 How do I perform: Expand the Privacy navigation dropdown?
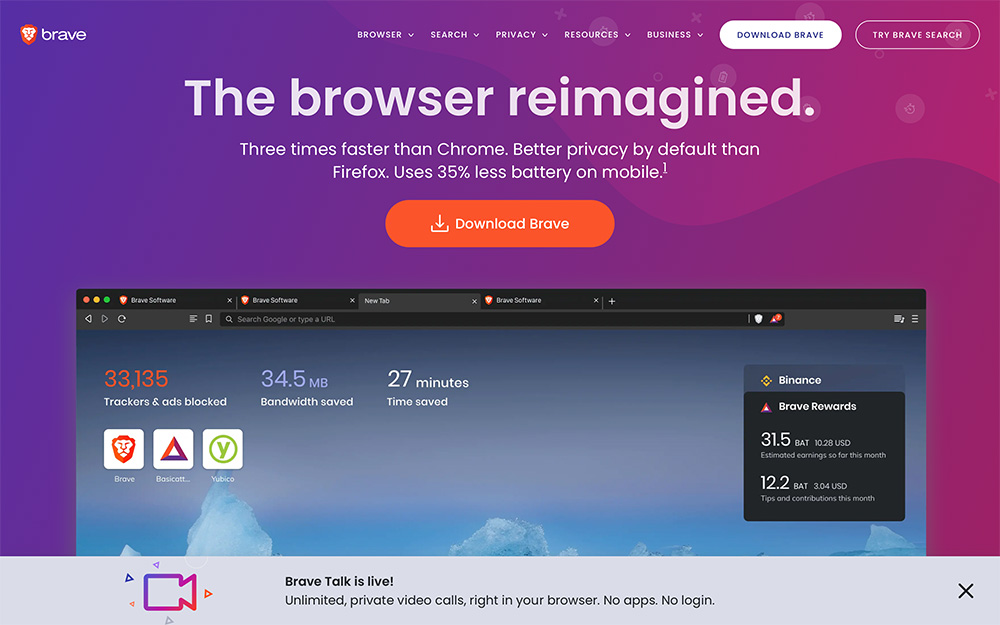(522, 34)
